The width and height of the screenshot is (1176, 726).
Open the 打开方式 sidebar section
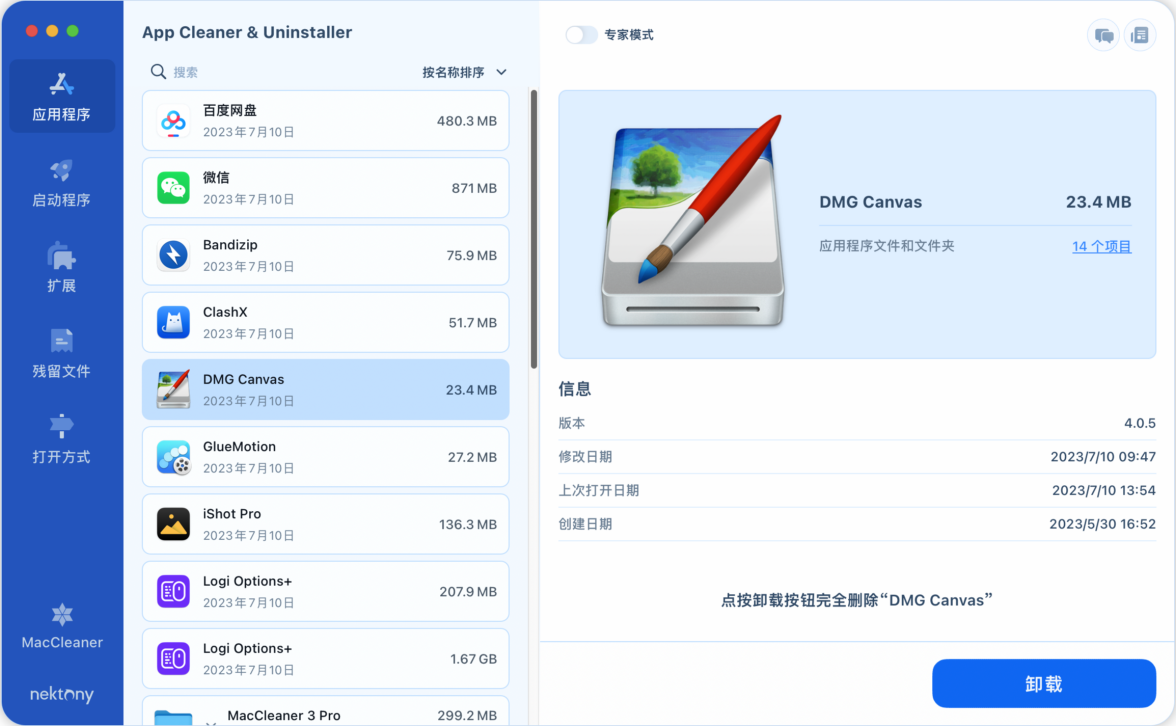click(62, 439)
